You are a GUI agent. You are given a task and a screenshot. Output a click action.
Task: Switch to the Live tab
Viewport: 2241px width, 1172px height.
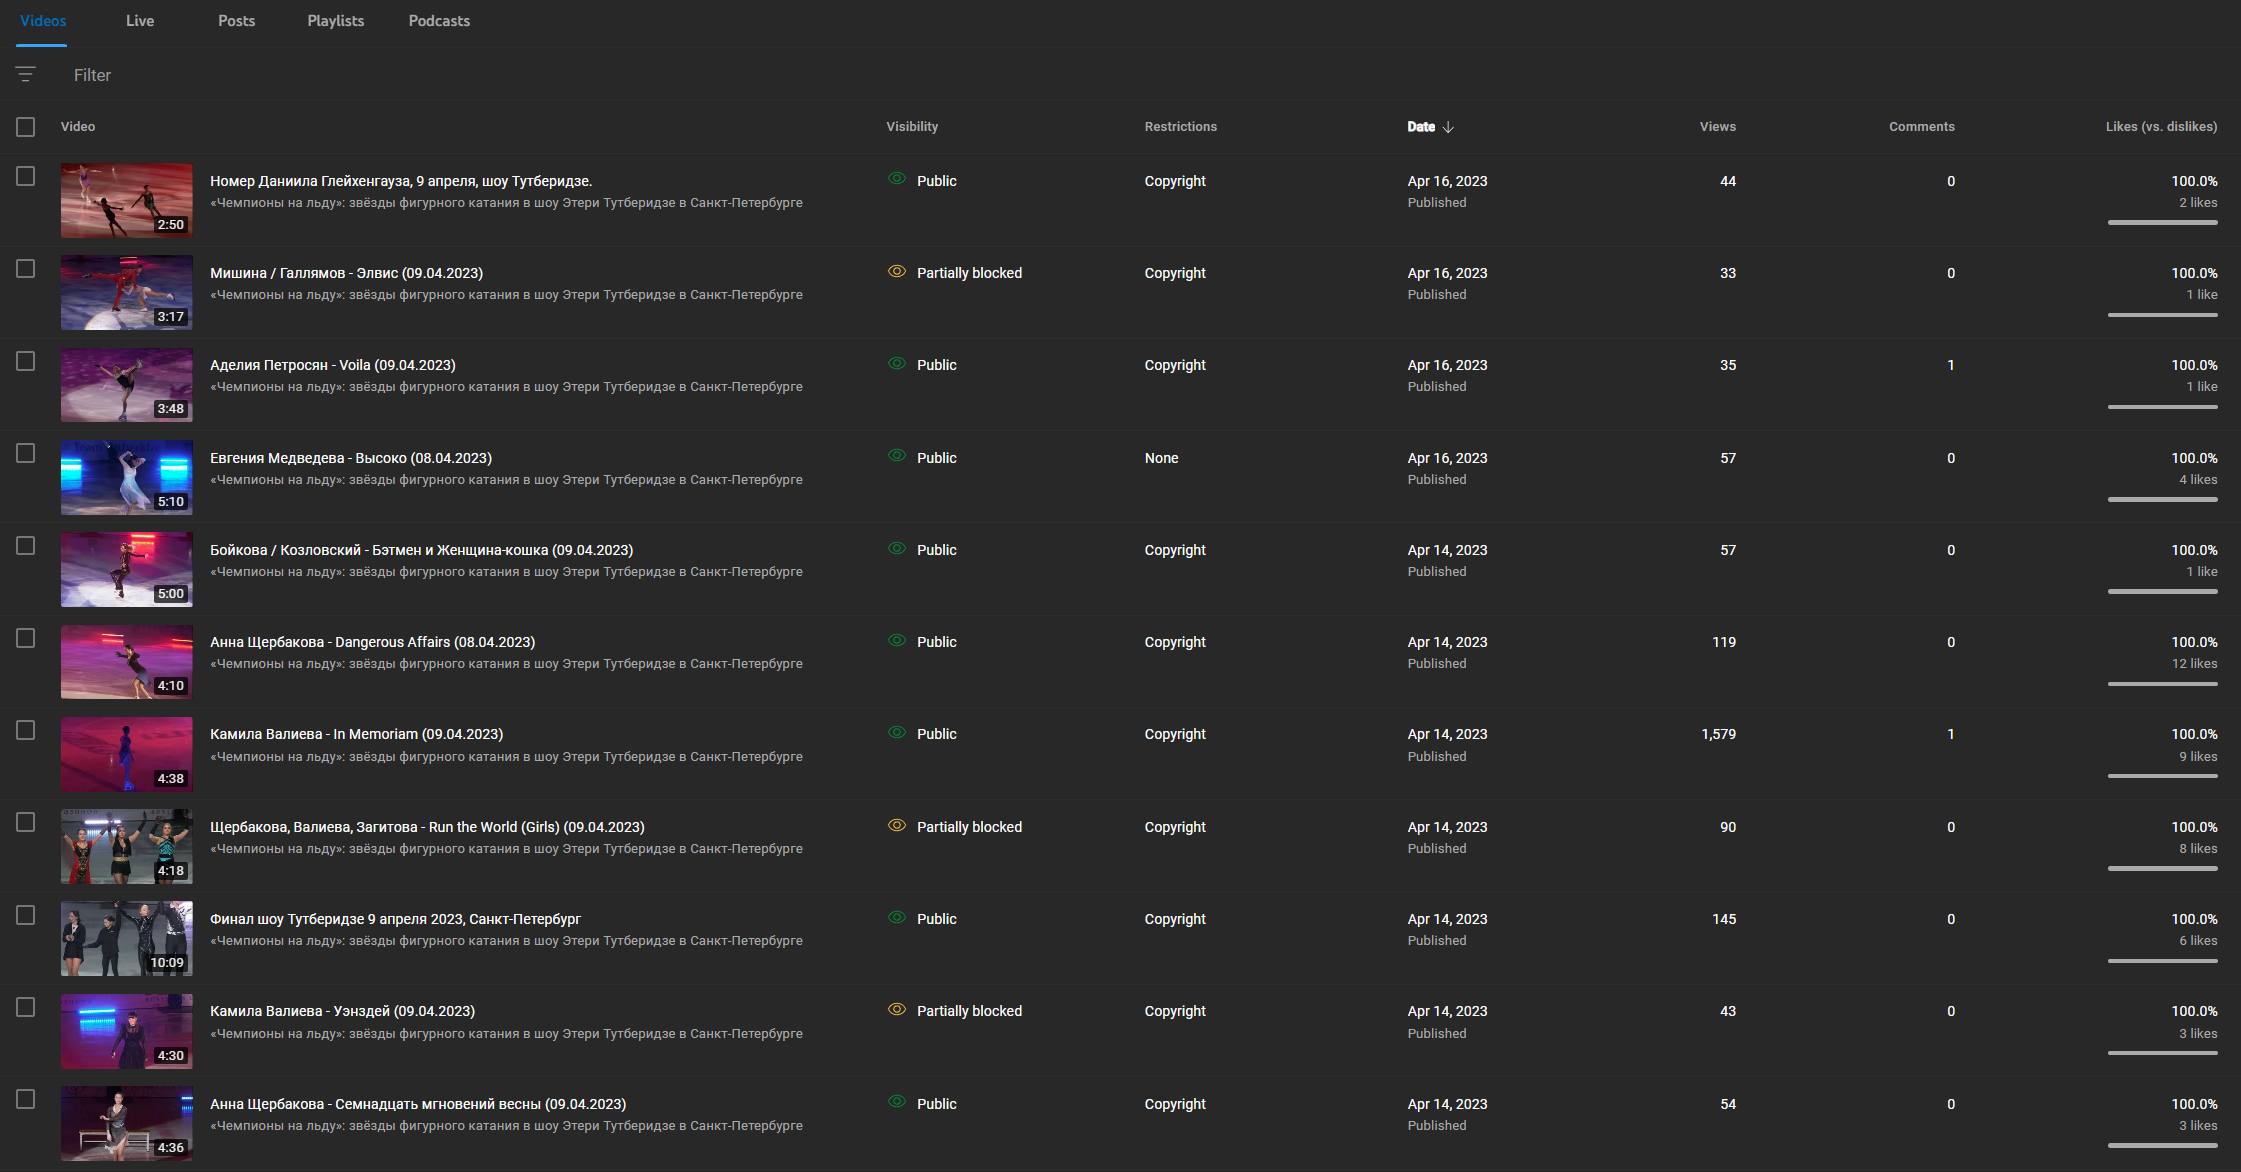click(140, 21)
